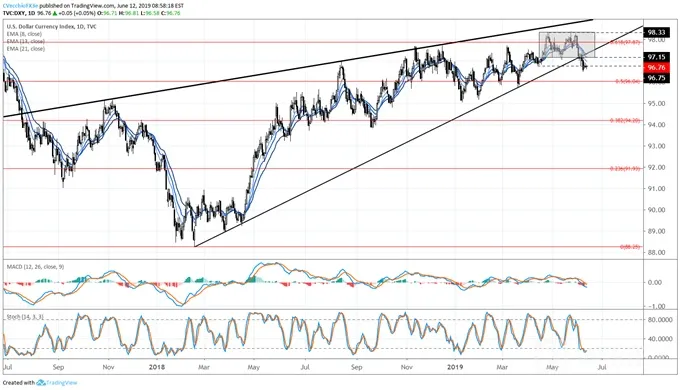Click the 89.00 price axis label

pyautogui.click(x=656, y=231)
